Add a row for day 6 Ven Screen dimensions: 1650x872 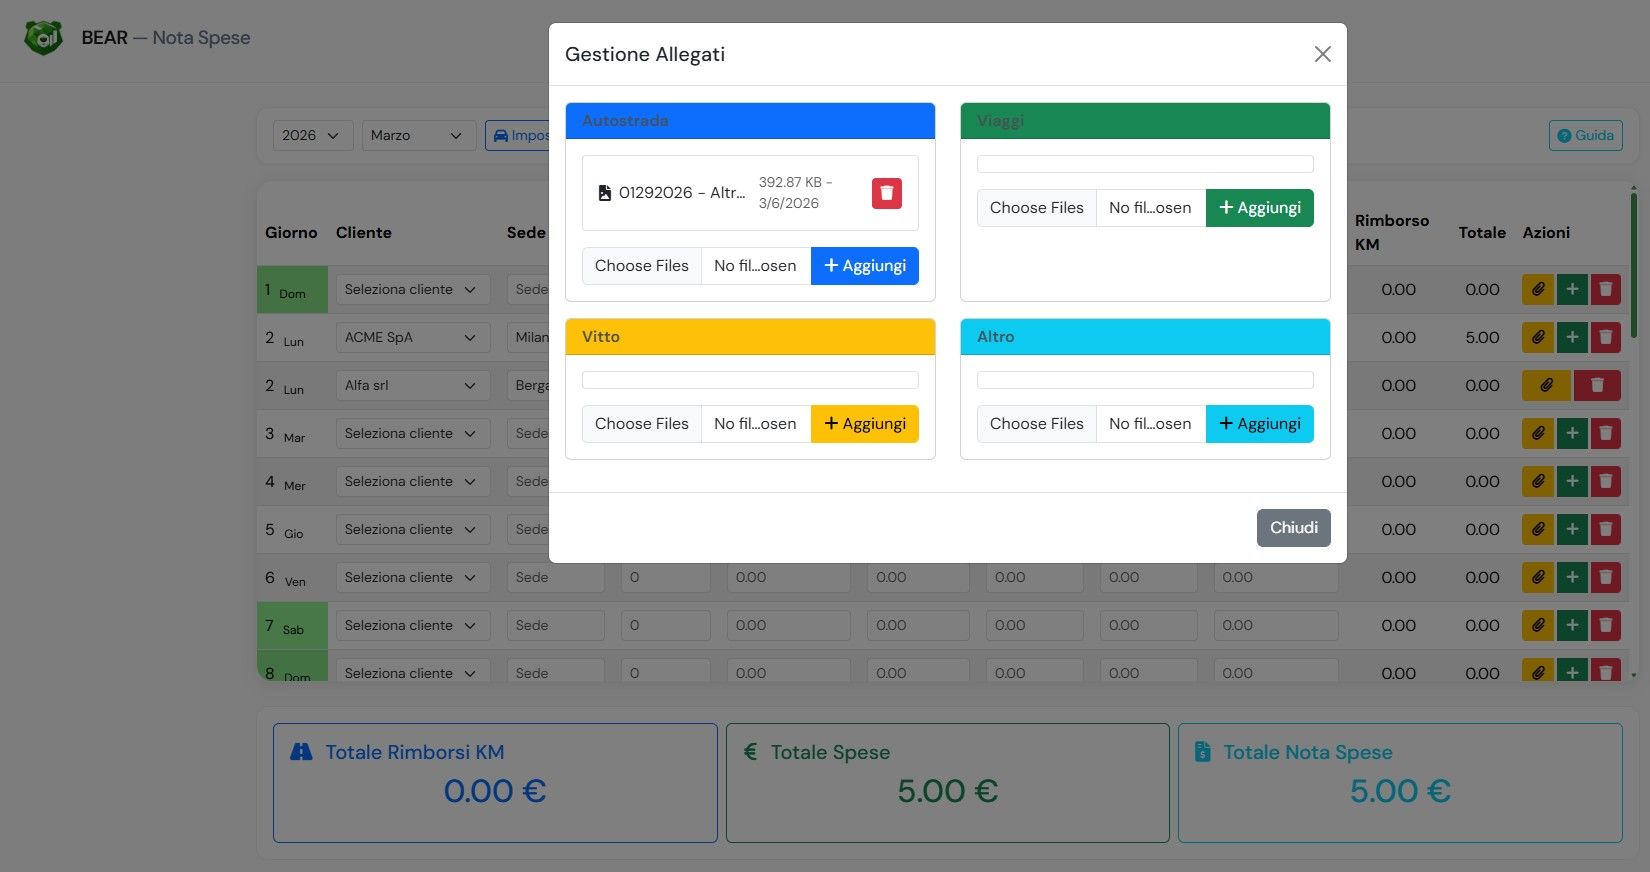click(1571, 578)
